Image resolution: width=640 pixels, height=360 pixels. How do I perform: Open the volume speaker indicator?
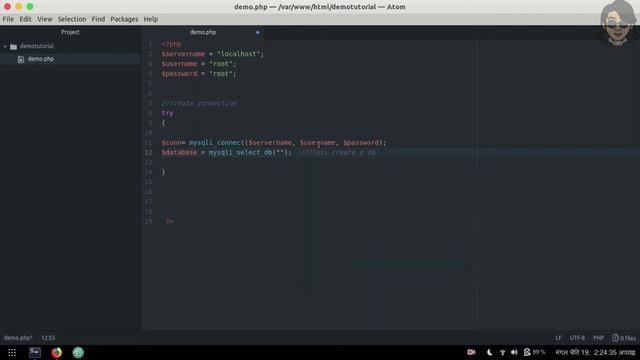point(514,352)
